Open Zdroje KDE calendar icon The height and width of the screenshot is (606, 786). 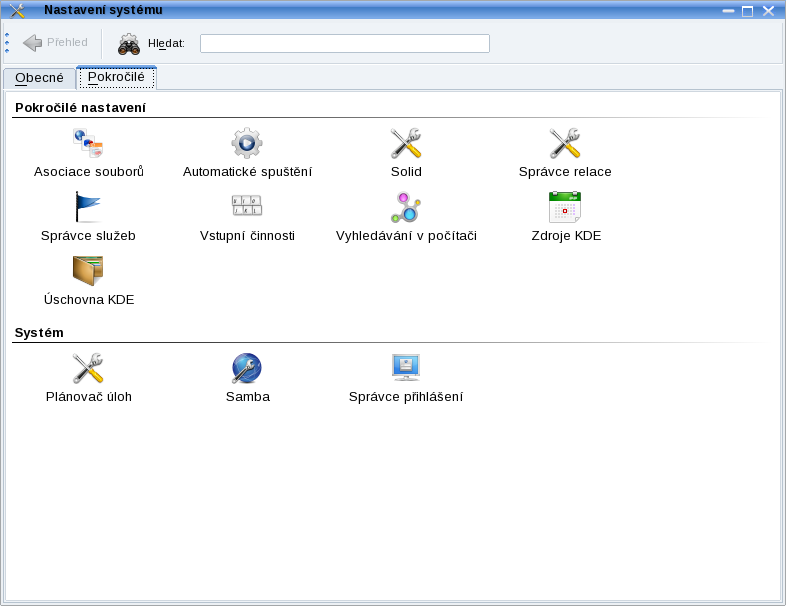point(565,207)
